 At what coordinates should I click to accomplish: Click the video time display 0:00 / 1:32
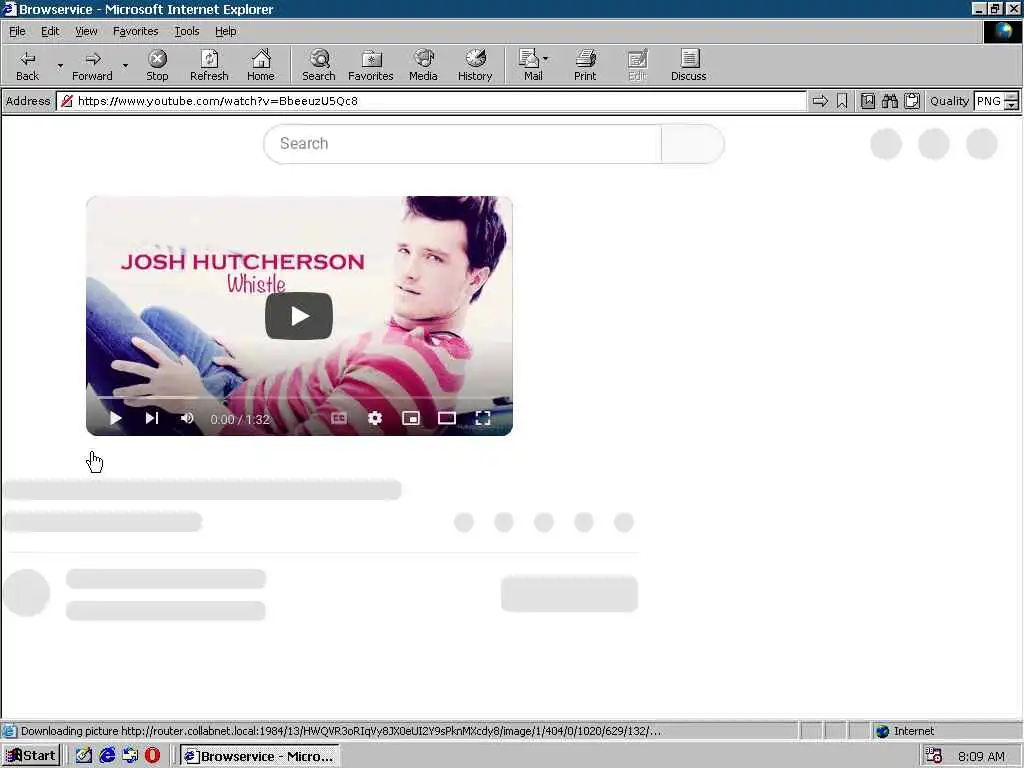click(240, 419)
